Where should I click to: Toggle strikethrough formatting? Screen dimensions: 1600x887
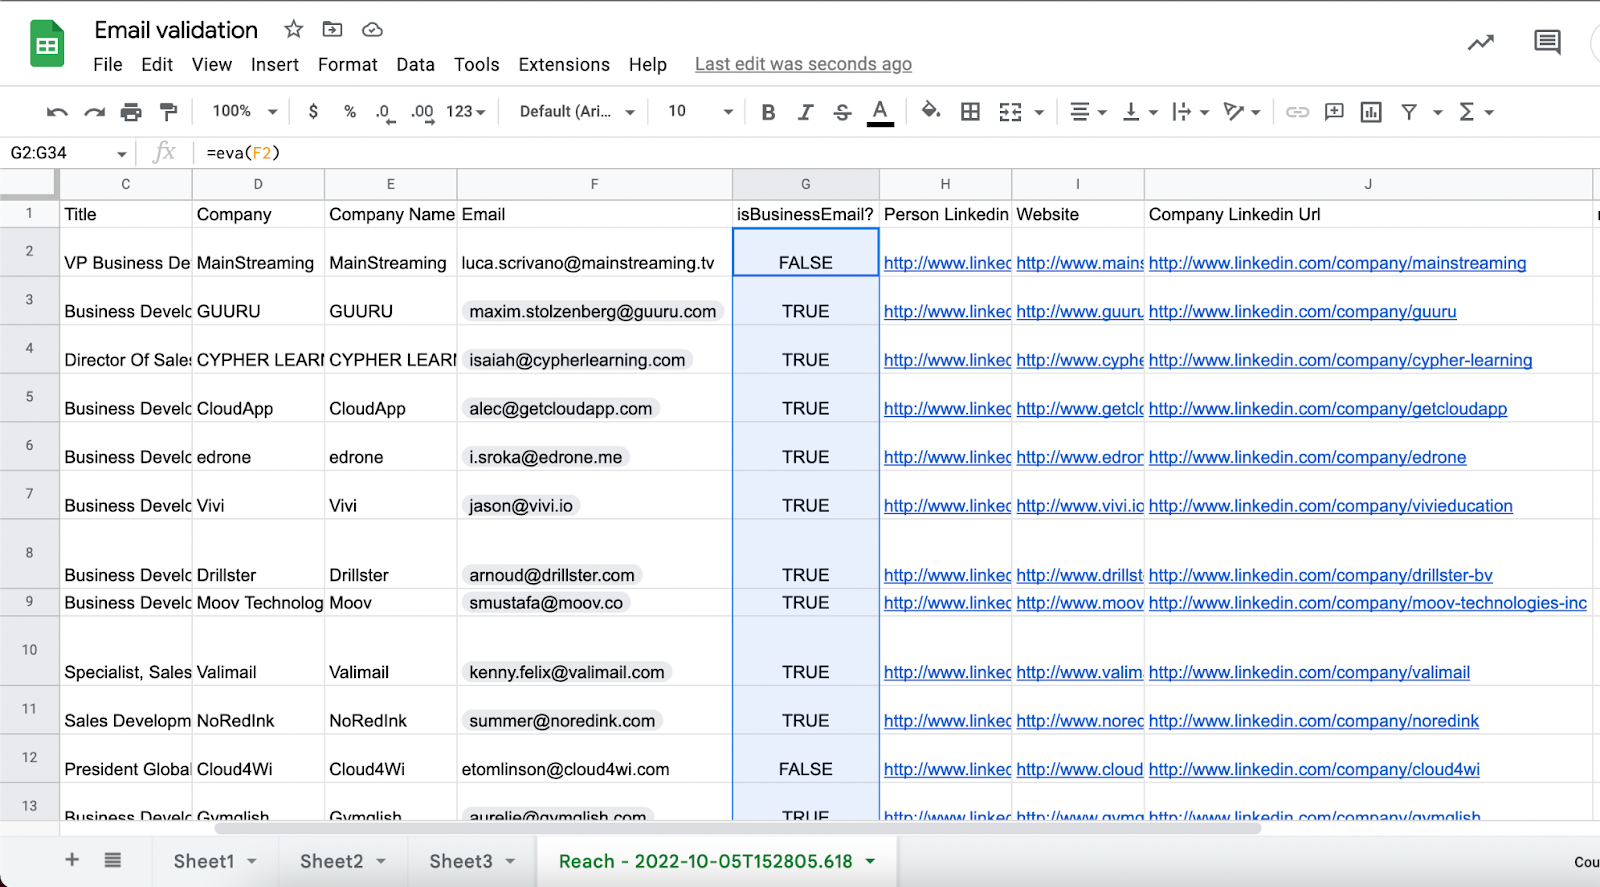click(x=842, y=112)
